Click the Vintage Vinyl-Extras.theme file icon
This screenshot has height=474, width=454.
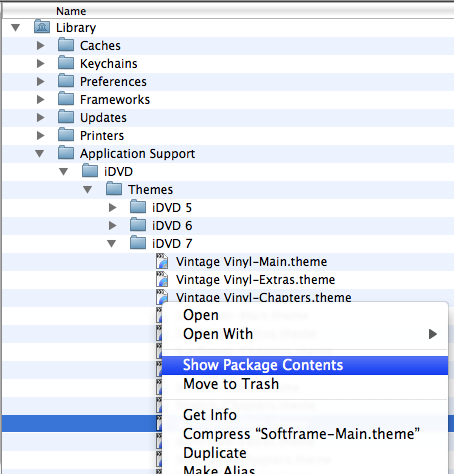click(x=162, y=279)
